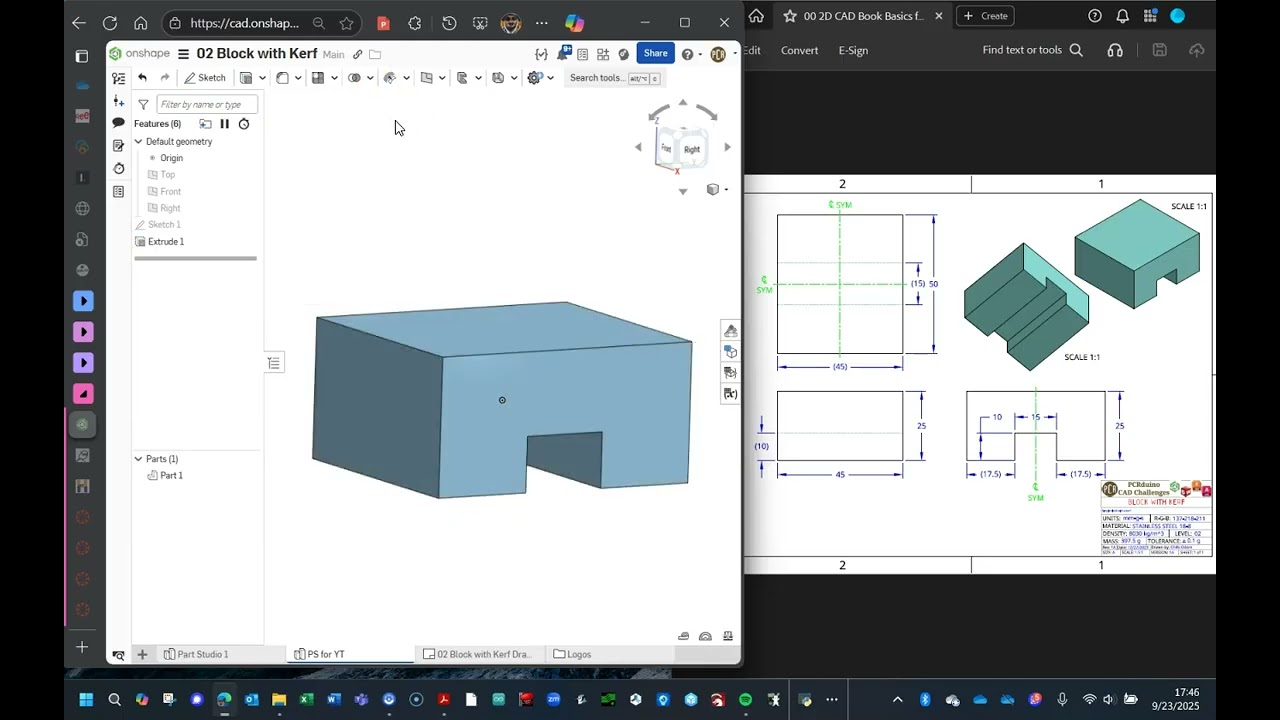Open the configuration panel list icon
The height and width of the screenshot is (720, 1280).
pyautogui.click(x=274, y=363)
